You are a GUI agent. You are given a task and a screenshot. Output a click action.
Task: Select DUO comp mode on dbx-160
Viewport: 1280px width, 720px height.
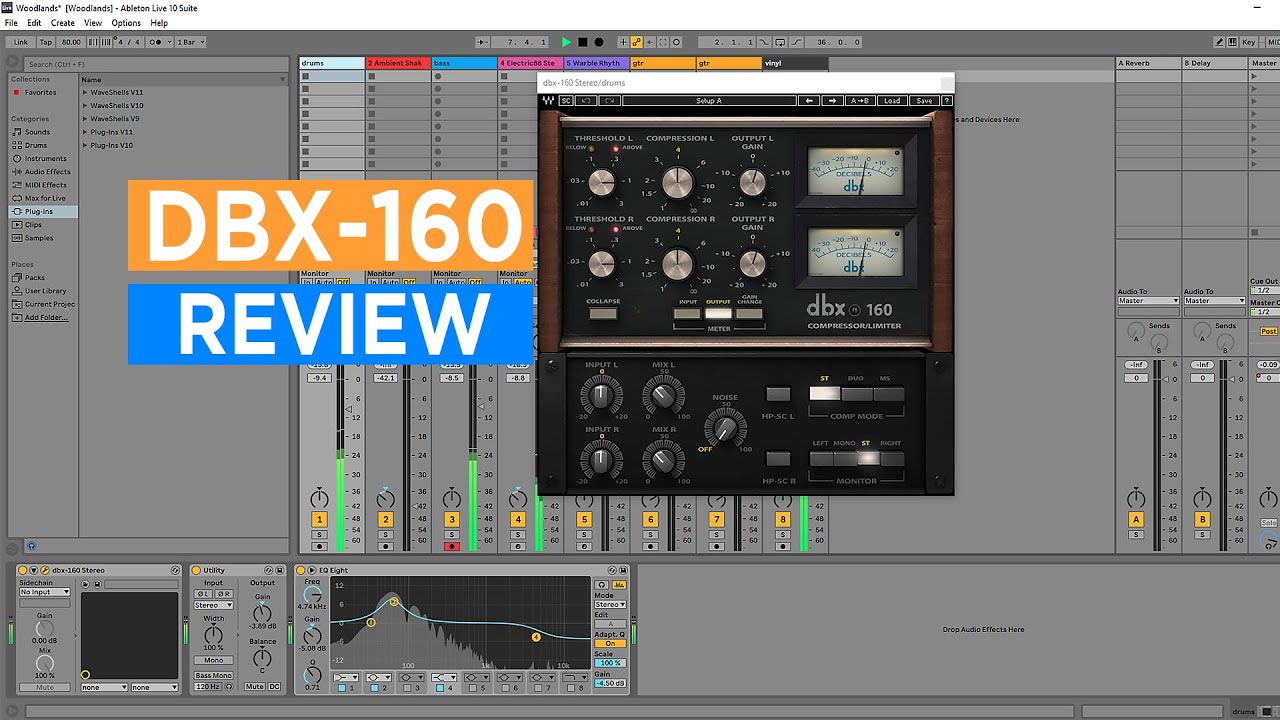click(x=856, y=394)
